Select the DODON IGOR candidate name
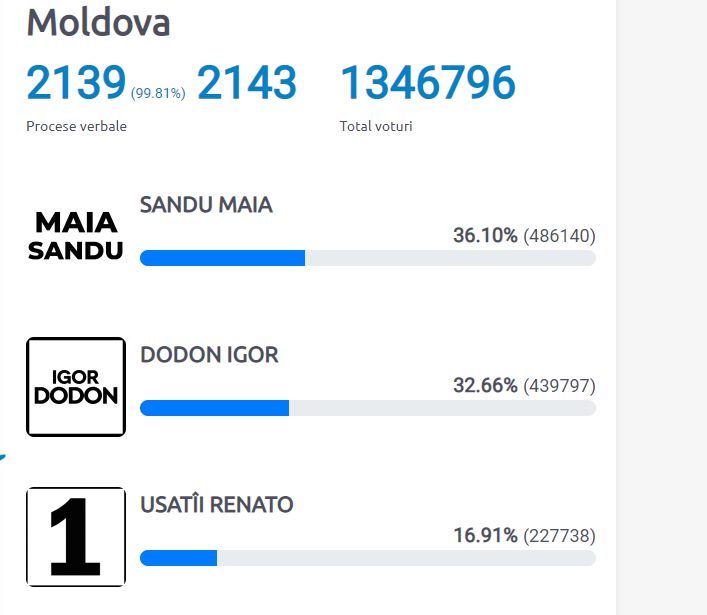 point(209,355)
